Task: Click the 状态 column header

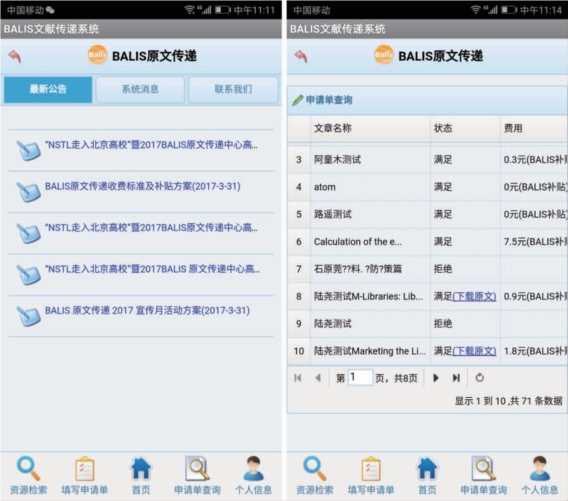Action: pyautogui.click(x=465, y=128)
